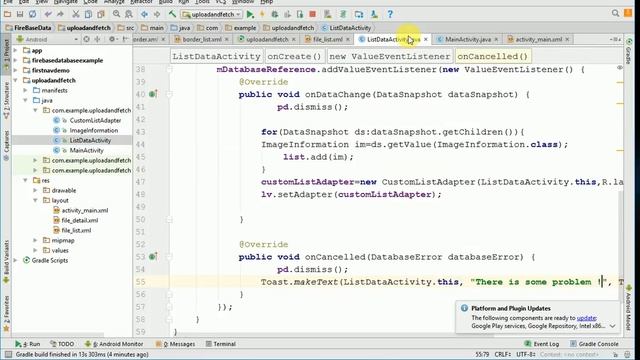The width and height of the screenshot is (640, 360).
Task: Expand the Platform and Plugin Updates notification chevron
Action: pyautogui.click(x=613, y=326)
